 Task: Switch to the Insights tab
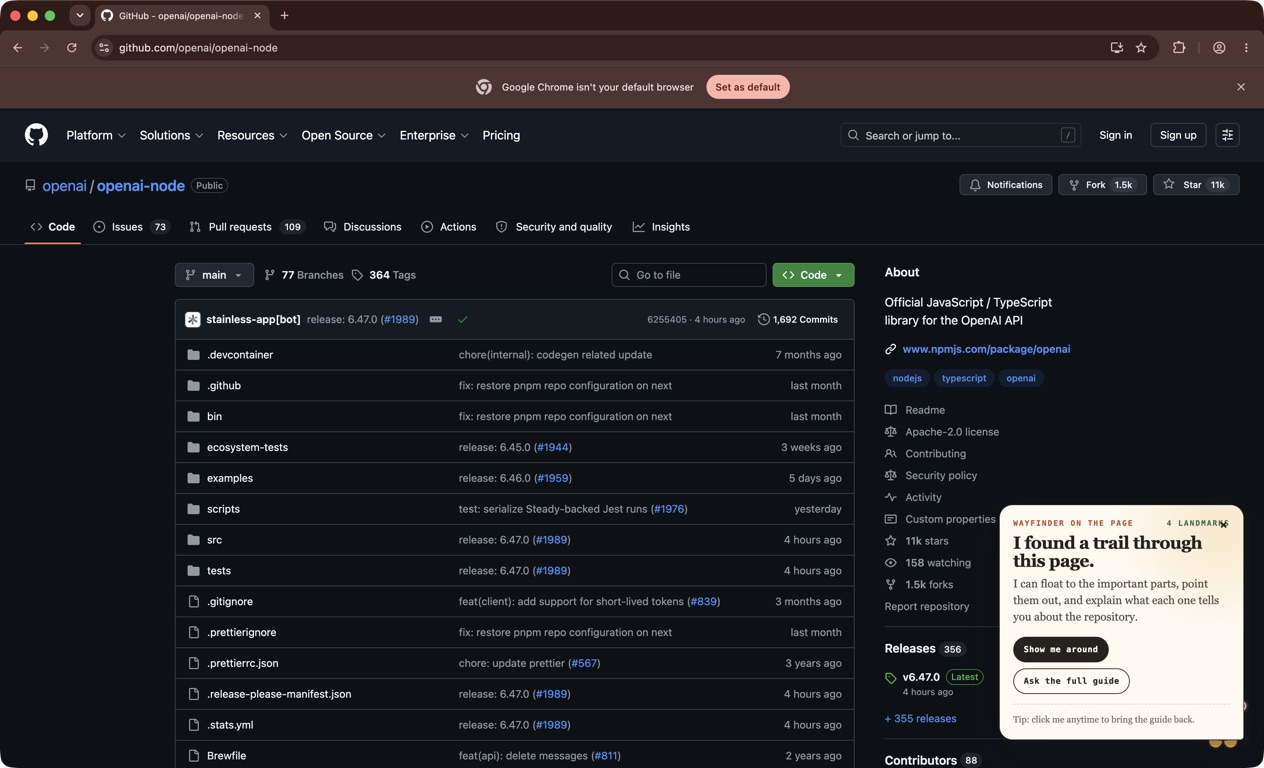click(661, 227)
